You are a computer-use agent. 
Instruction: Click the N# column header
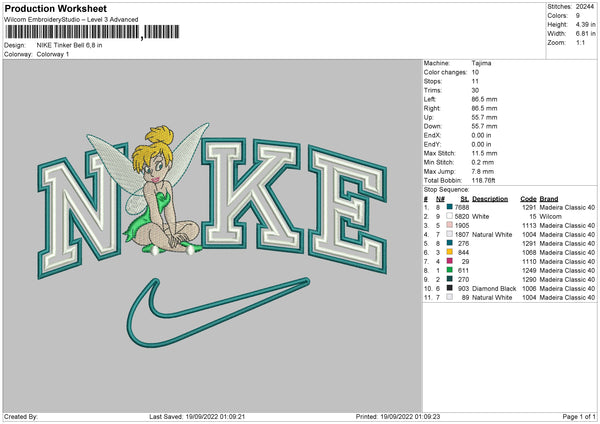pos(440,199)
